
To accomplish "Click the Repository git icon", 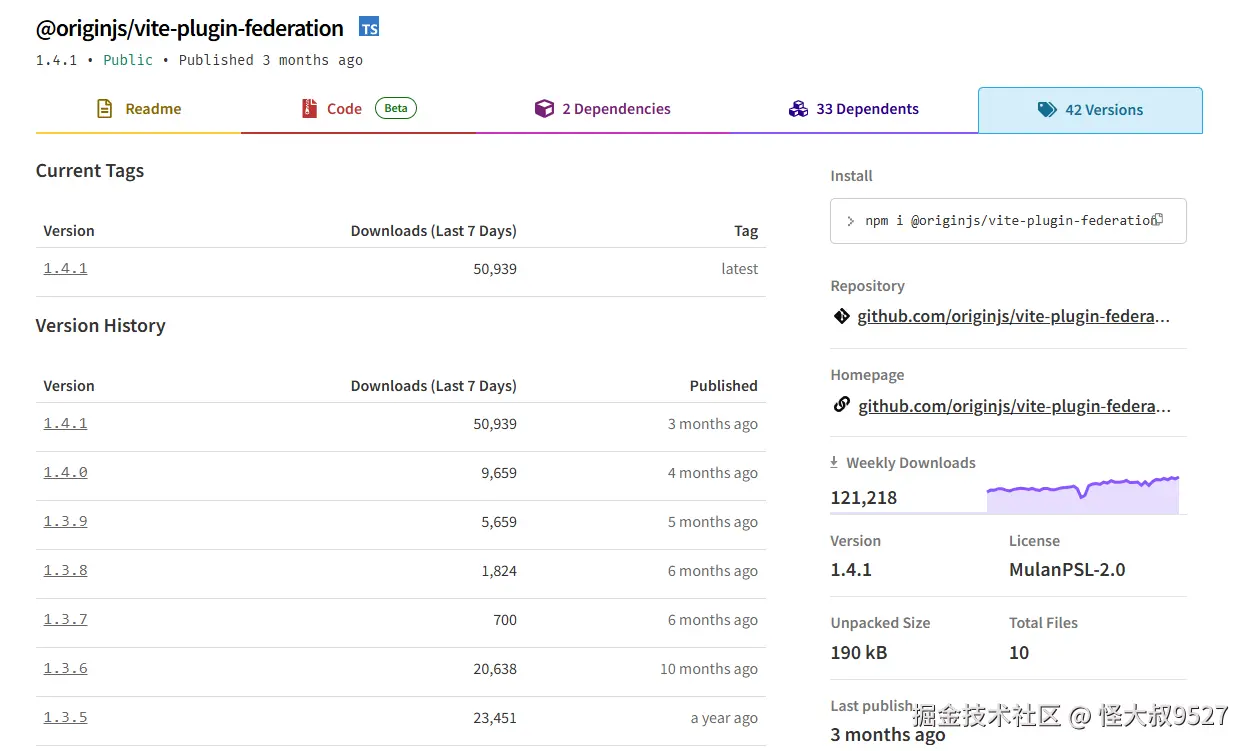I will pyautogui.click(x=841, y=316).
